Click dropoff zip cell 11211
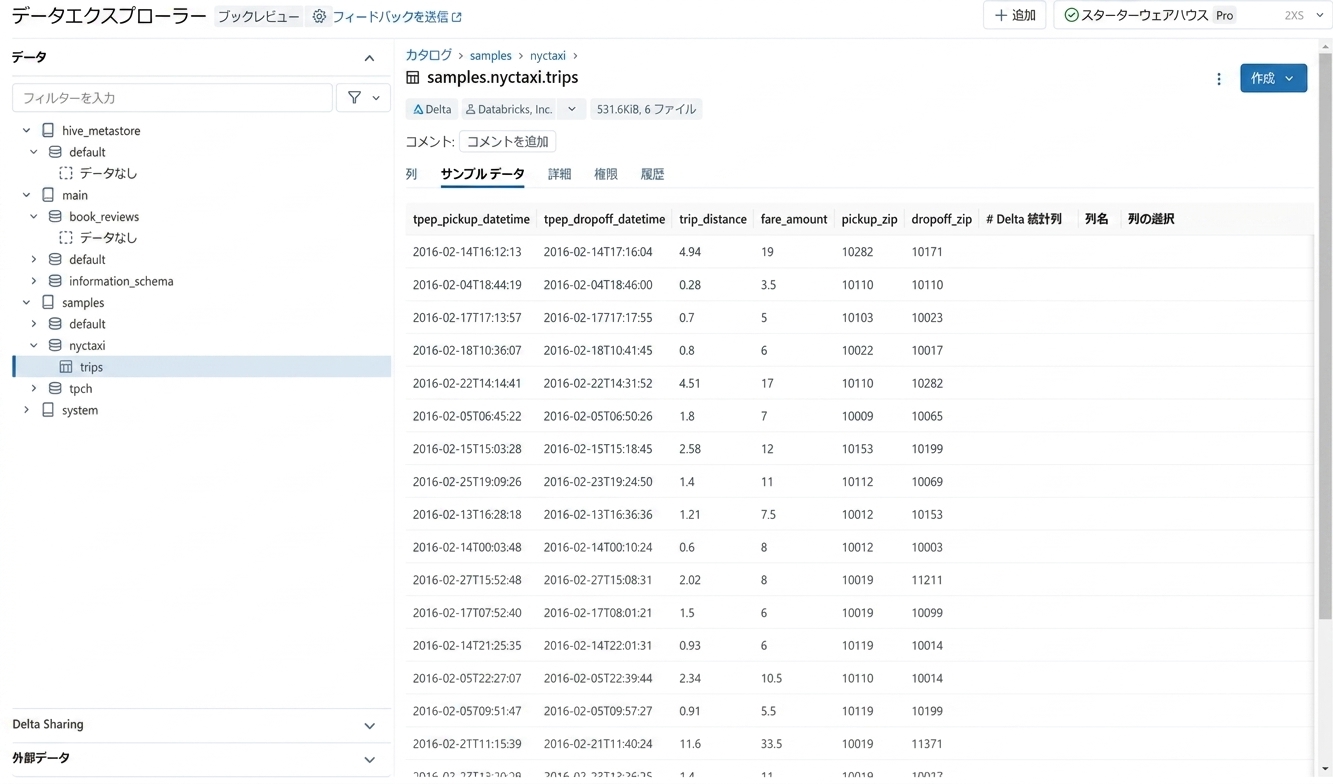Screen dimensions: 1333x784 click(927, 580)
